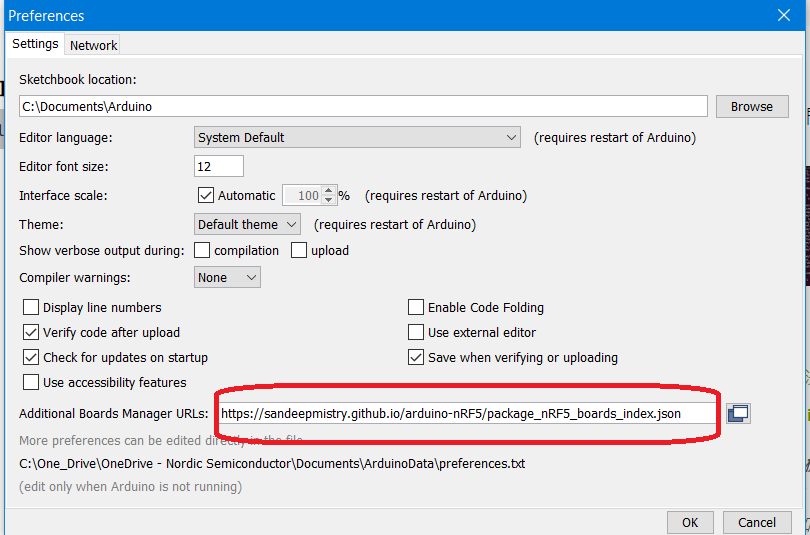The width and height of the screenshot is (810, 535).
Task: Close the Preferences dialog window
Action: point(785,15)
